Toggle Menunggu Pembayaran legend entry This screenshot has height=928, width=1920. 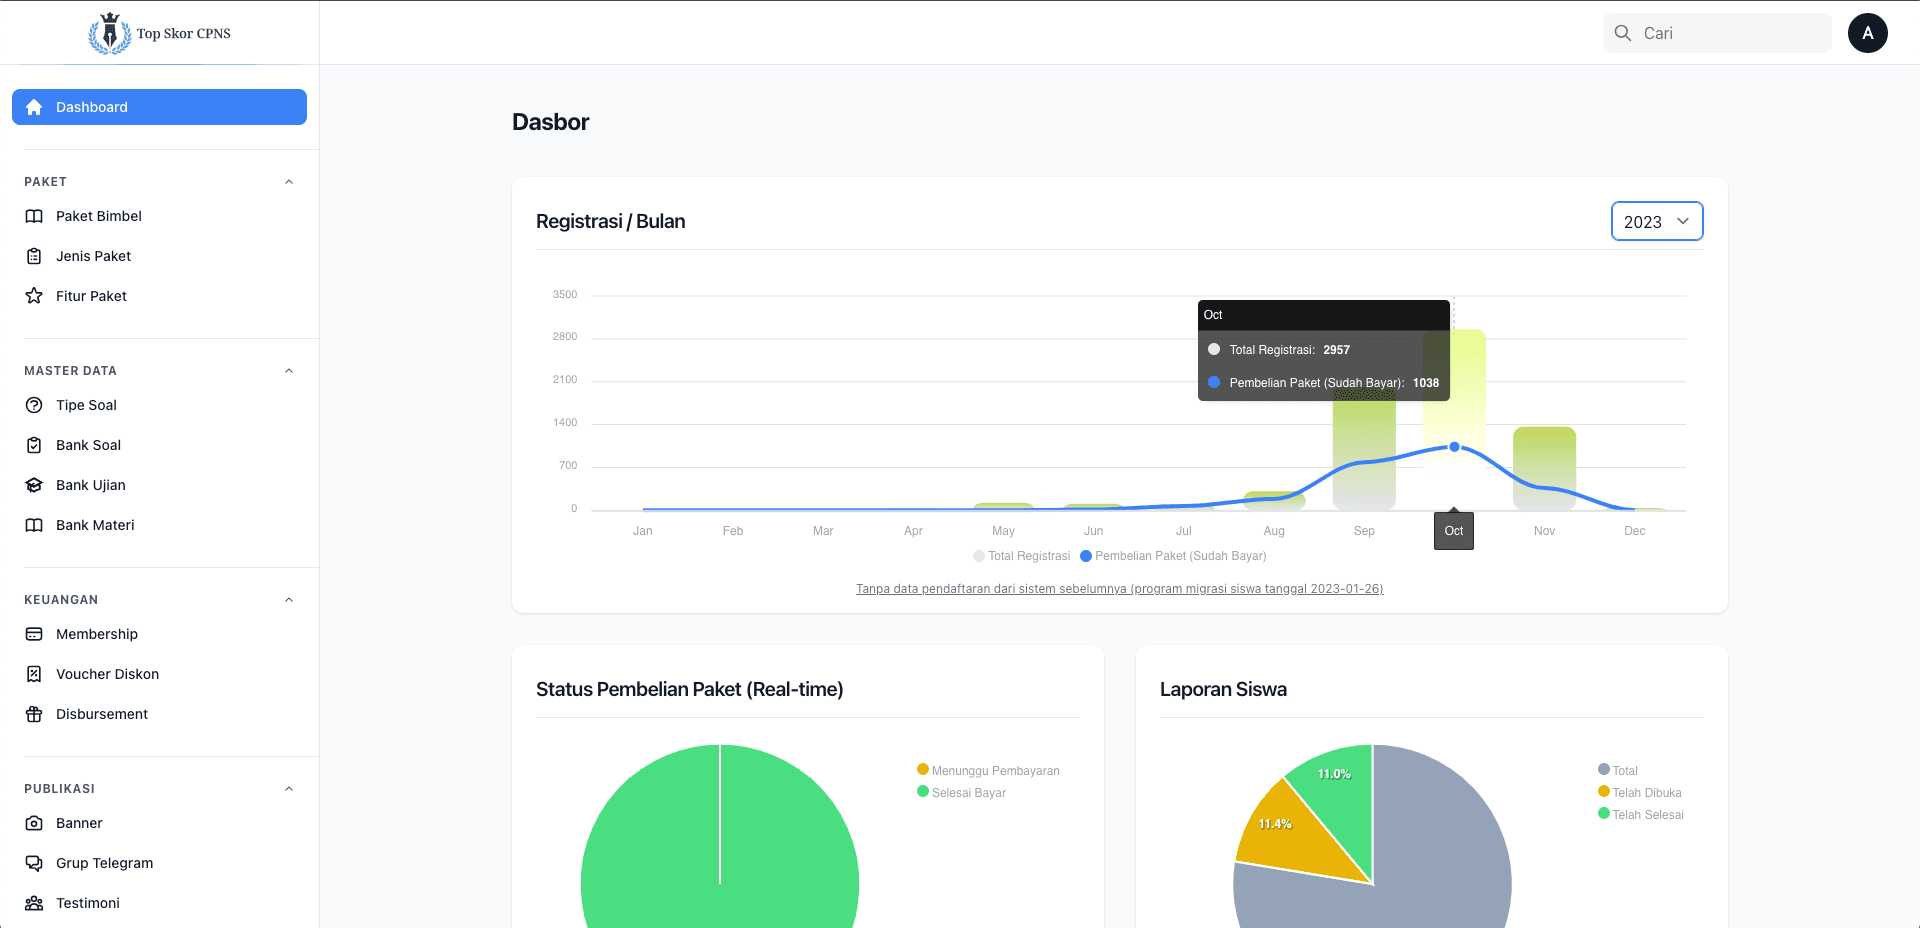988,770
